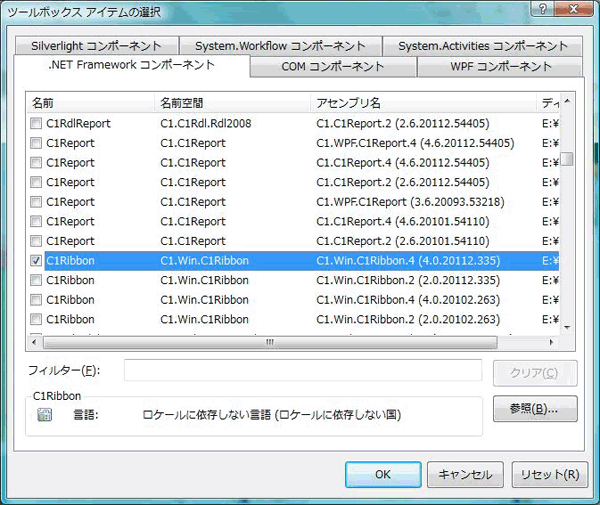Click the highlighted C1Ribbon name text

click(x=70, y=261)
